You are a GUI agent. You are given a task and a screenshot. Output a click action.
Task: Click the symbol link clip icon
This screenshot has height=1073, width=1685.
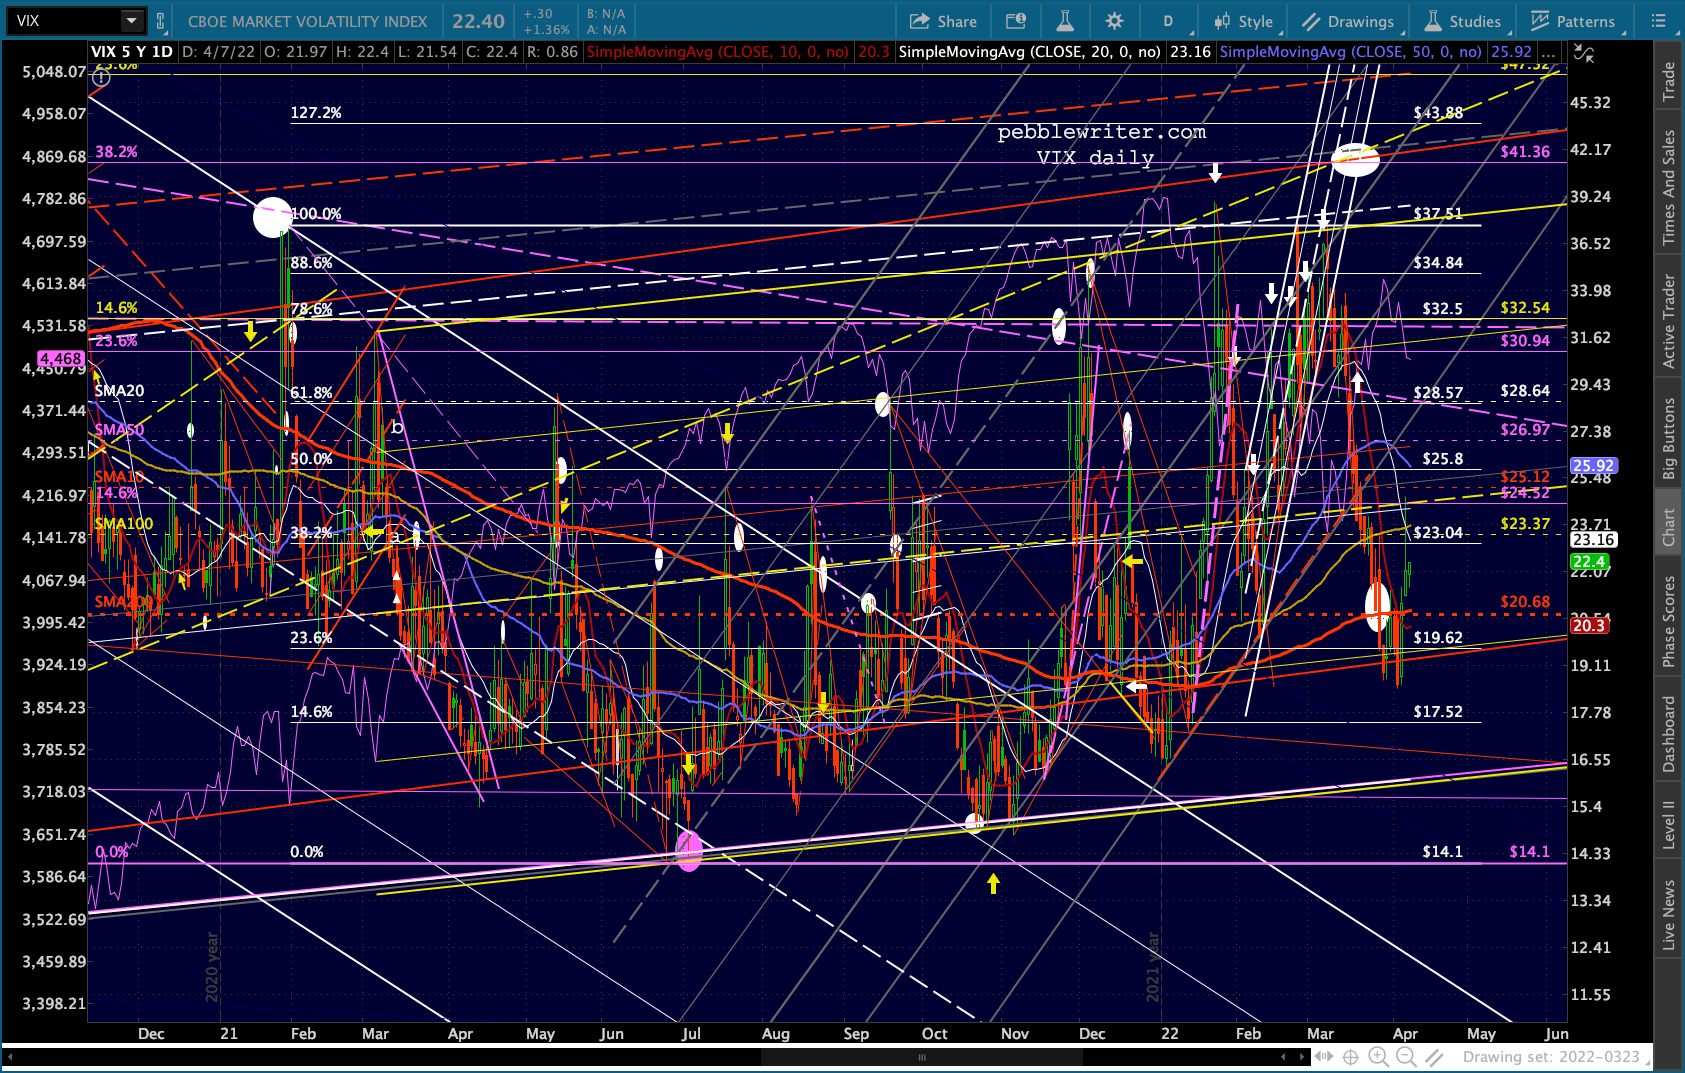(x=160, y=21)
